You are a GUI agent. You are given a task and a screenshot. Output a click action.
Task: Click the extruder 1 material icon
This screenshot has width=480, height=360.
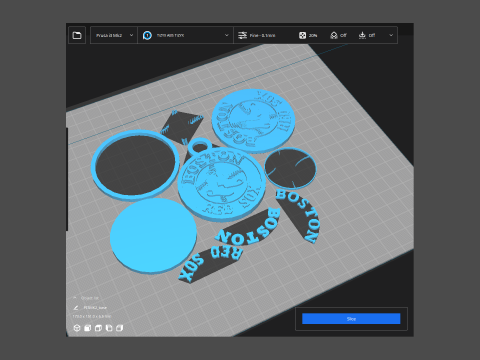pos(147,35)
